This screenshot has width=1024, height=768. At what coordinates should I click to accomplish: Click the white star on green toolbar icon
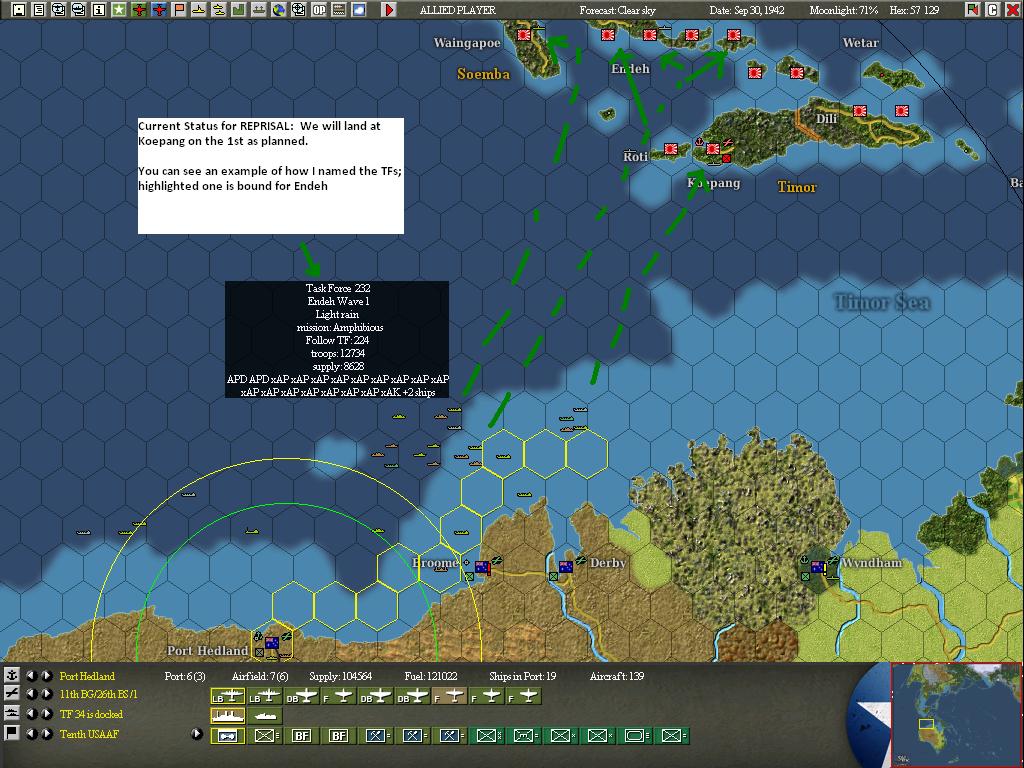[x=119, y=10]
